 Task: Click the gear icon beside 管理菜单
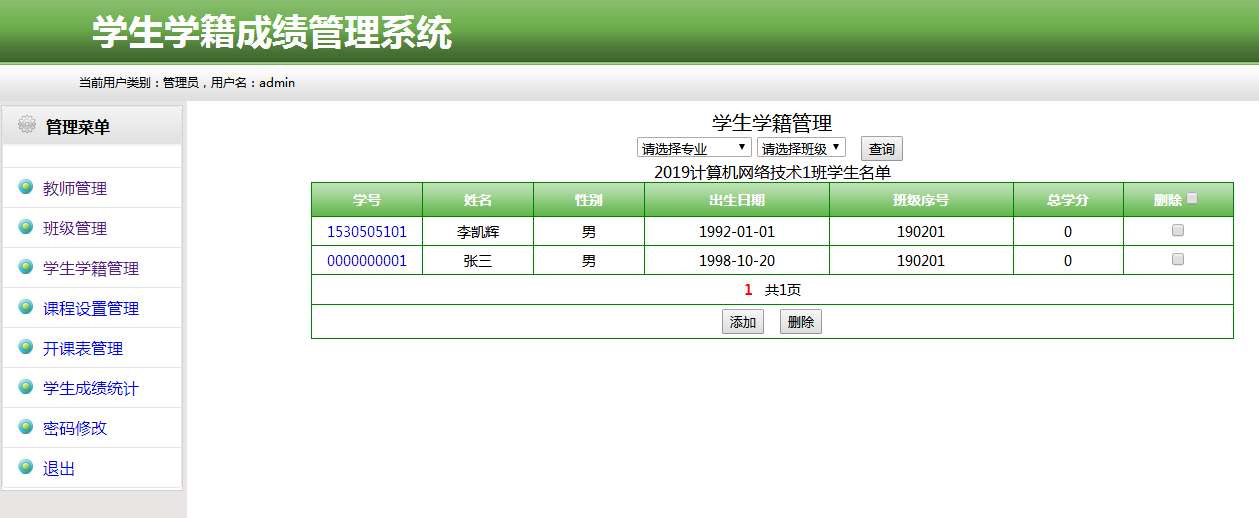point(27,125)
